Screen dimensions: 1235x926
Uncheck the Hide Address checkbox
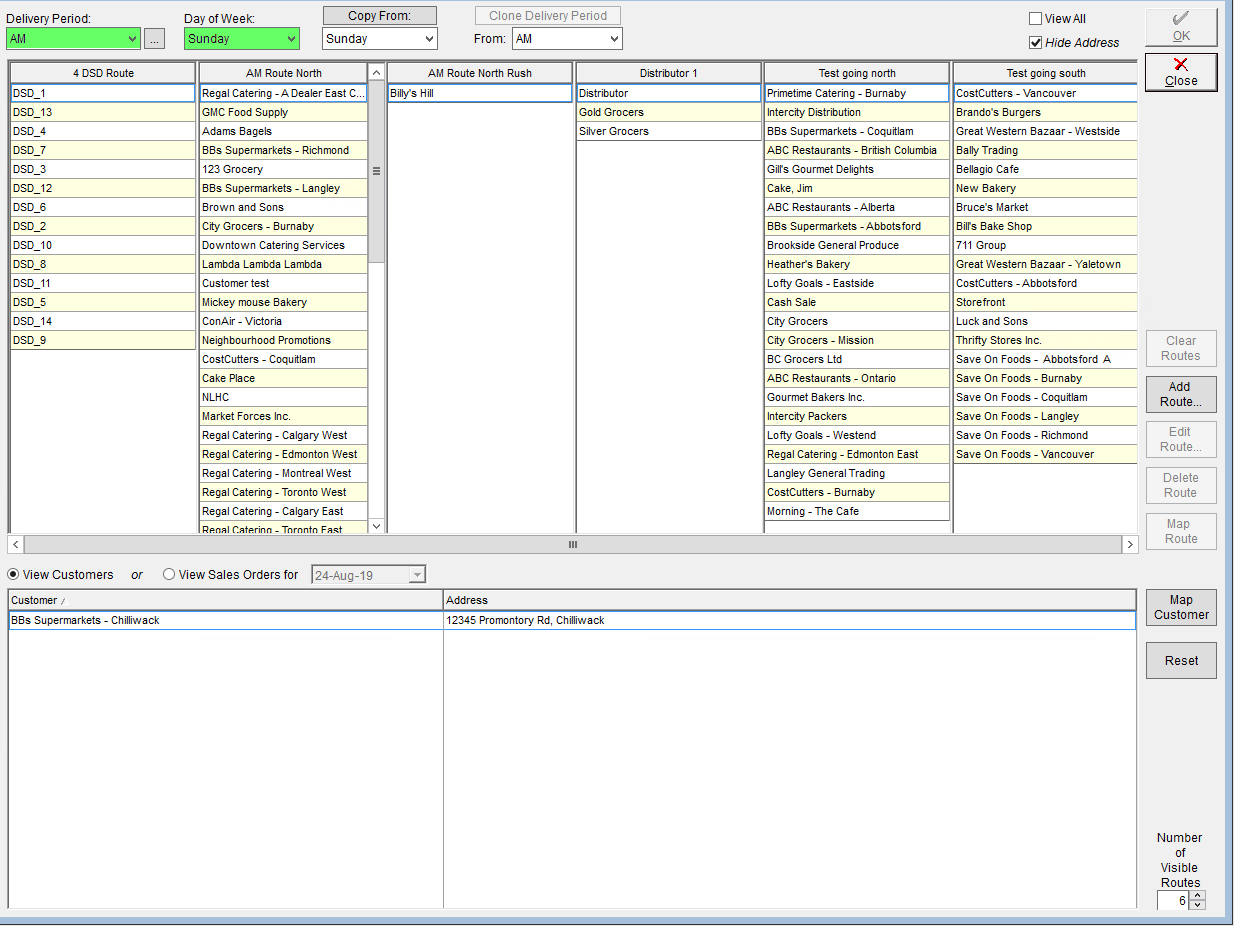tap(1035, 43)
